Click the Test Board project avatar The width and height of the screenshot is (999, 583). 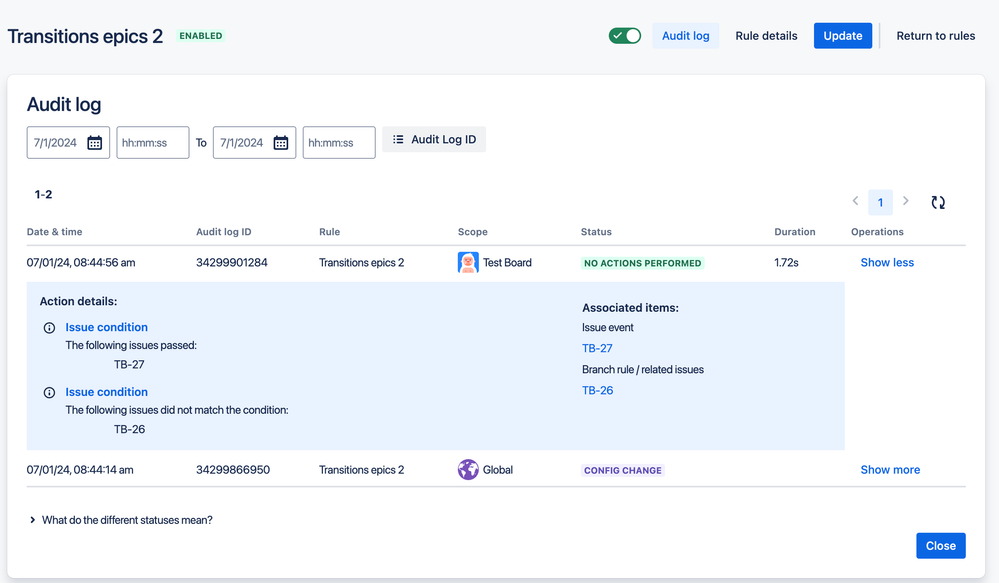click(x=468, y=263)
